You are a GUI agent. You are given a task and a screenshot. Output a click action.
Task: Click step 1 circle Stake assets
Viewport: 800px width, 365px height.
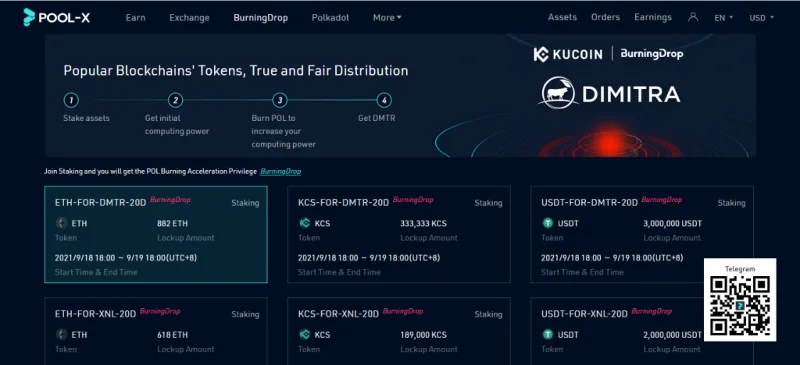point(71,100)
